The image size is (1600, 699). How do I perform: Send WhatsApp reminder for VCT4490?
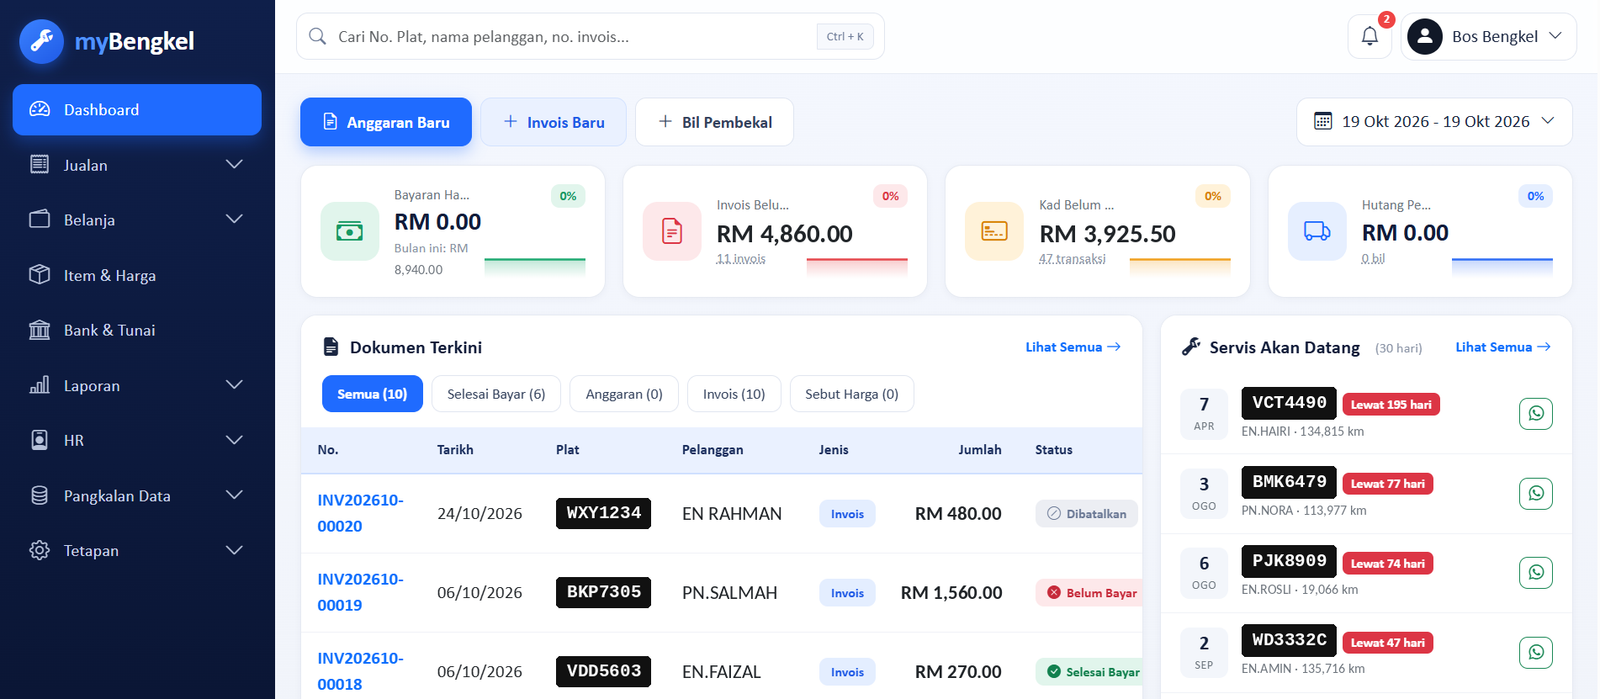click(x=1536, y=413)
